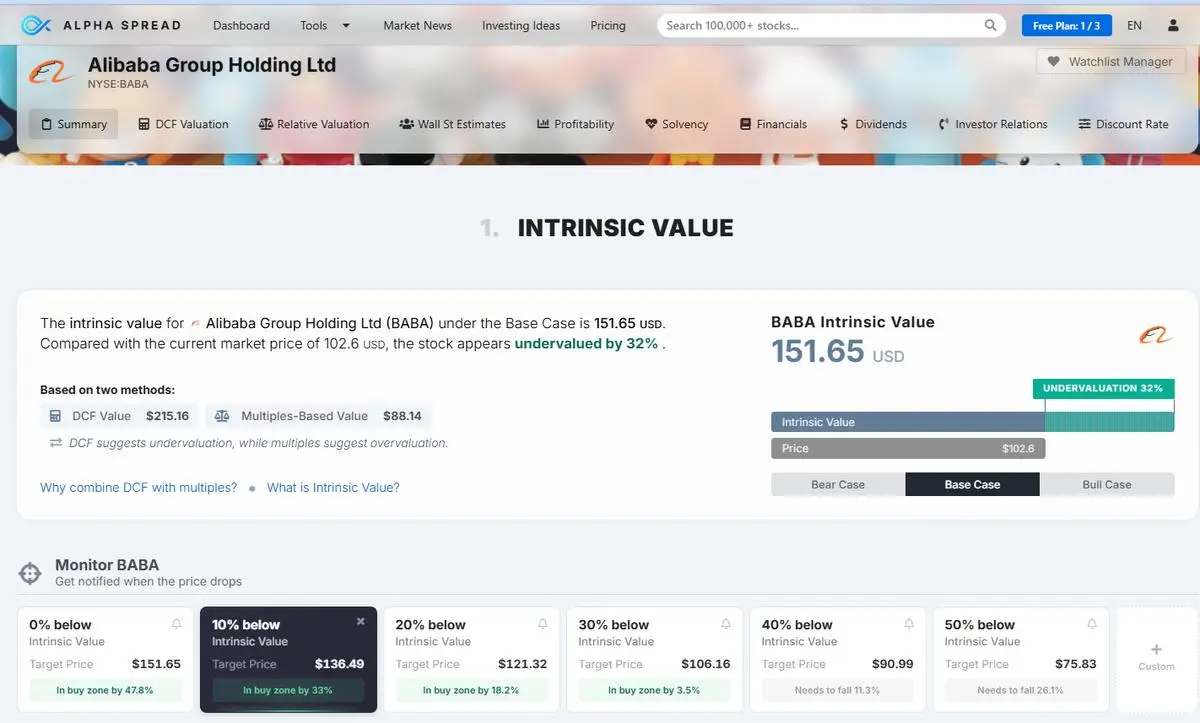This screenshot has width=1200, height=723.
Task: Click the 'In buy zone by 47.8%' badge
Action: (x=105, y=690)
